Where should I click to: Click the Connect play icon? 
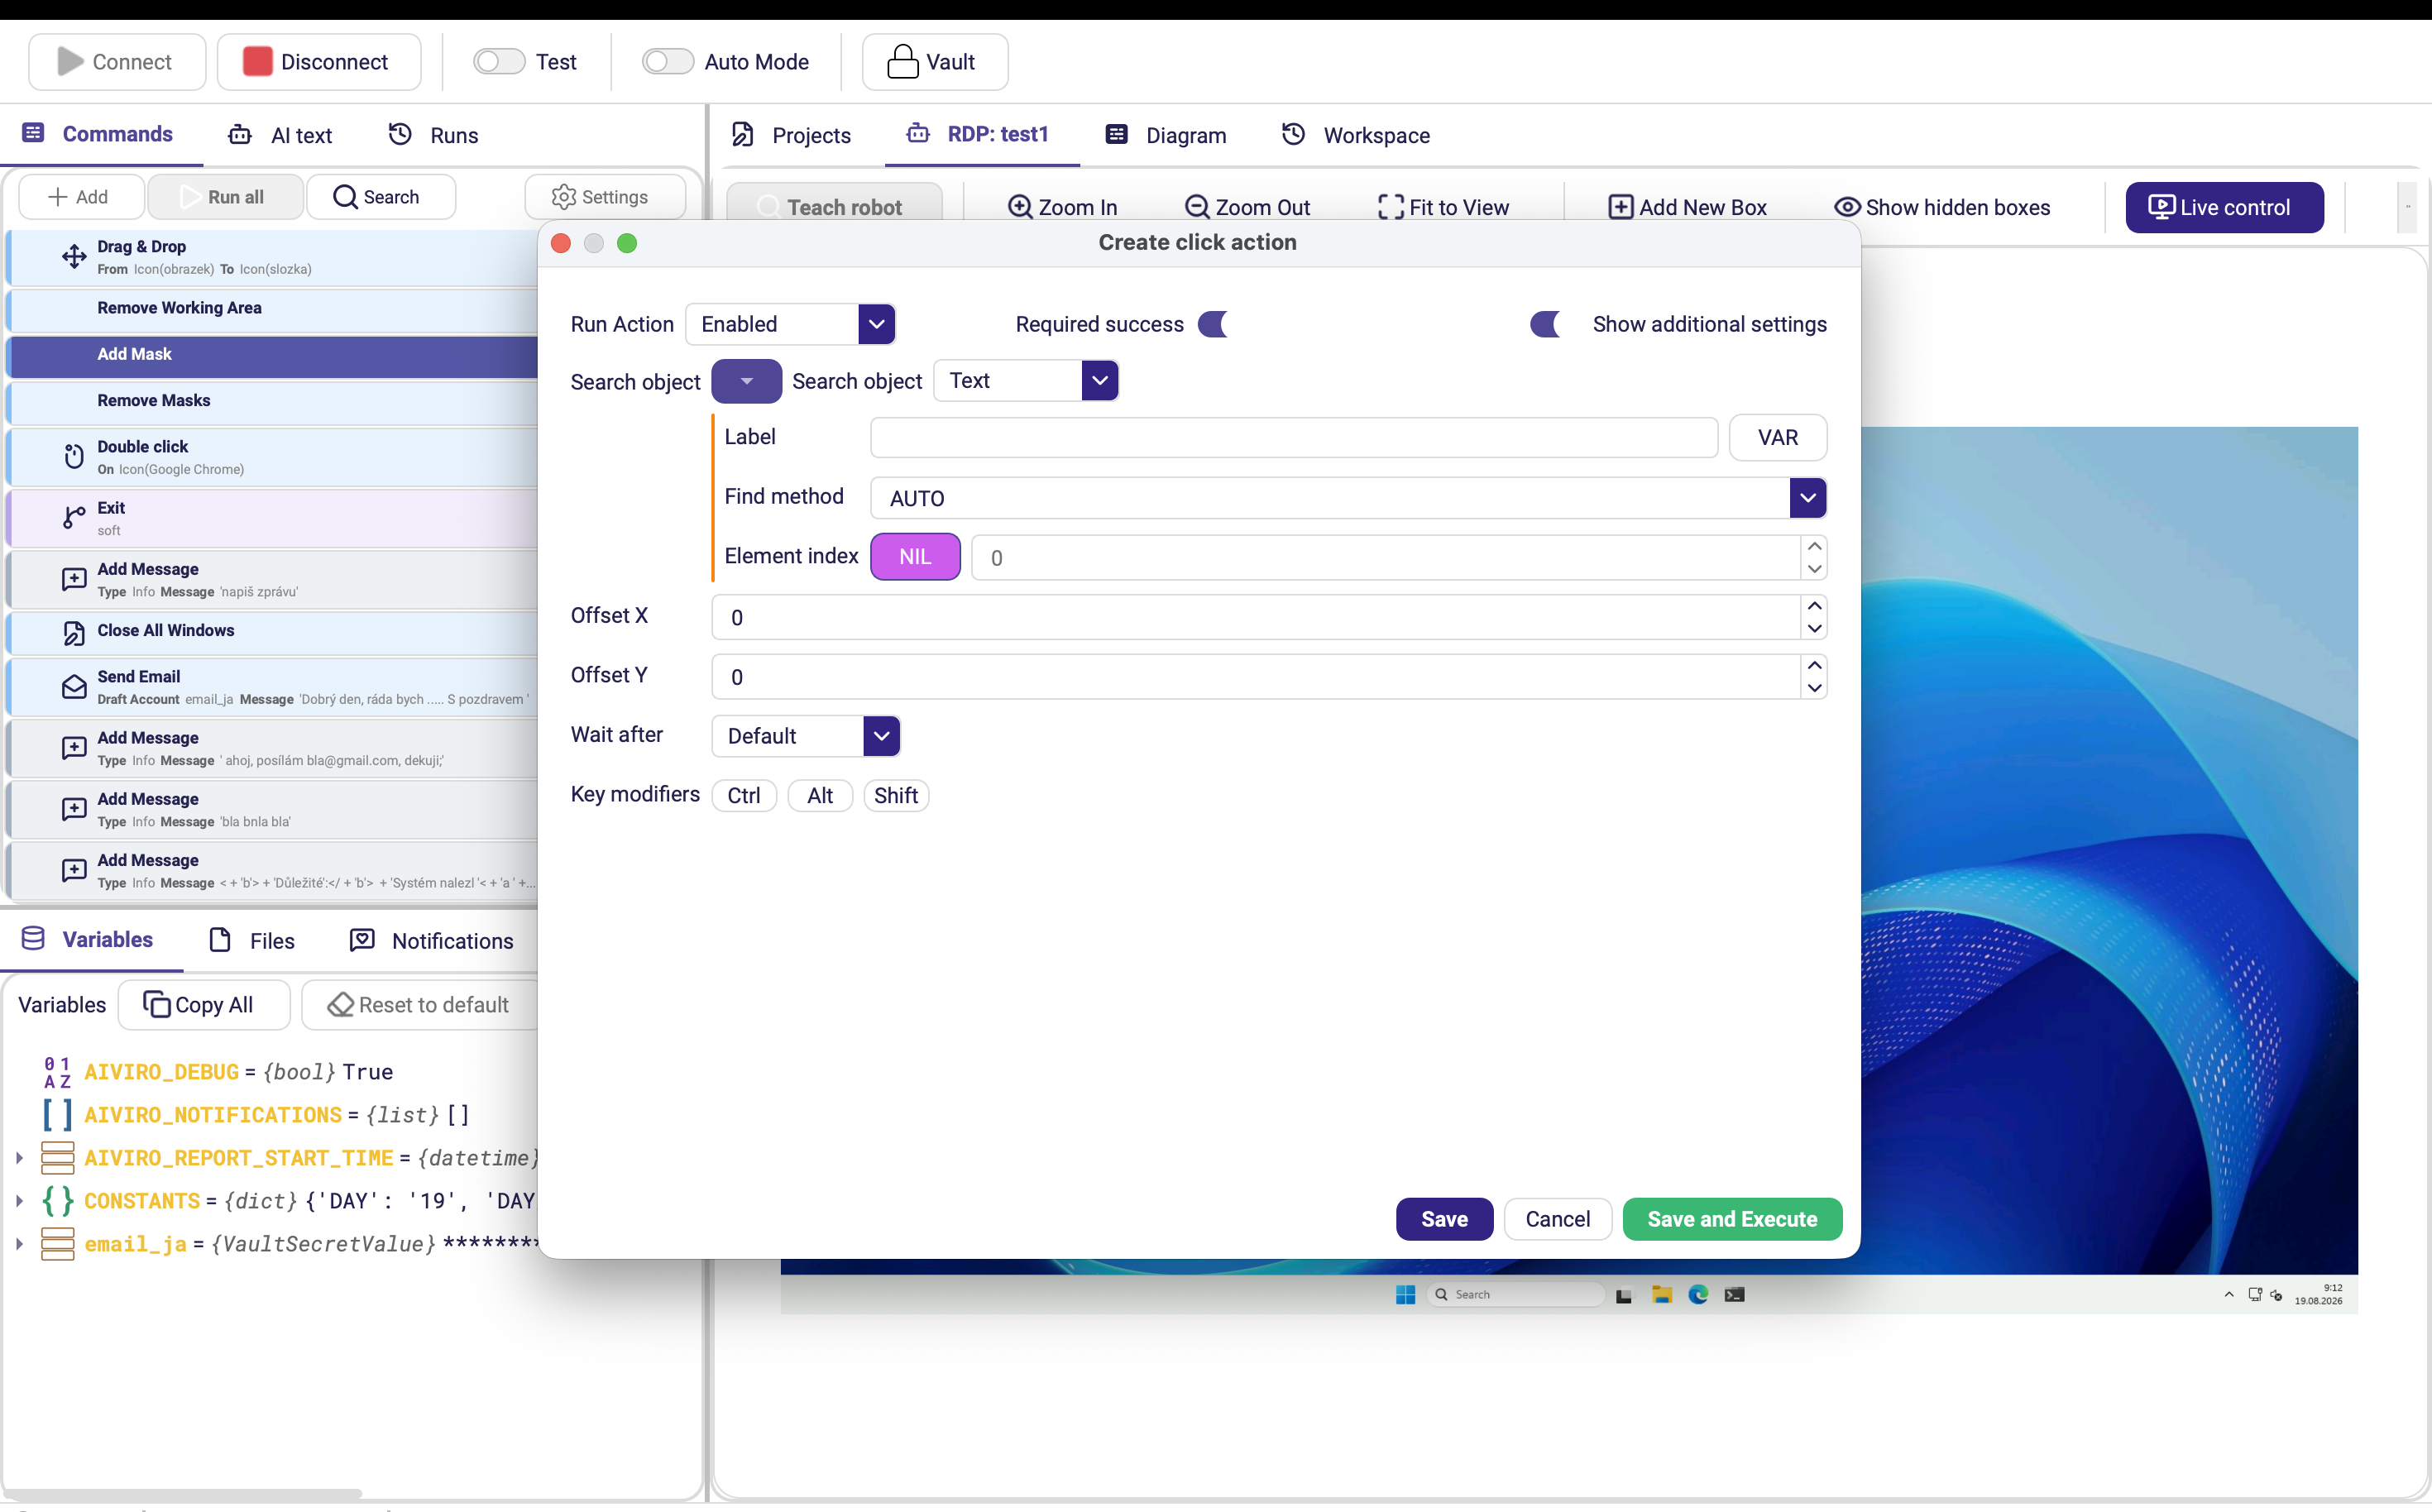pyautogui.click(x=70, y=62)
